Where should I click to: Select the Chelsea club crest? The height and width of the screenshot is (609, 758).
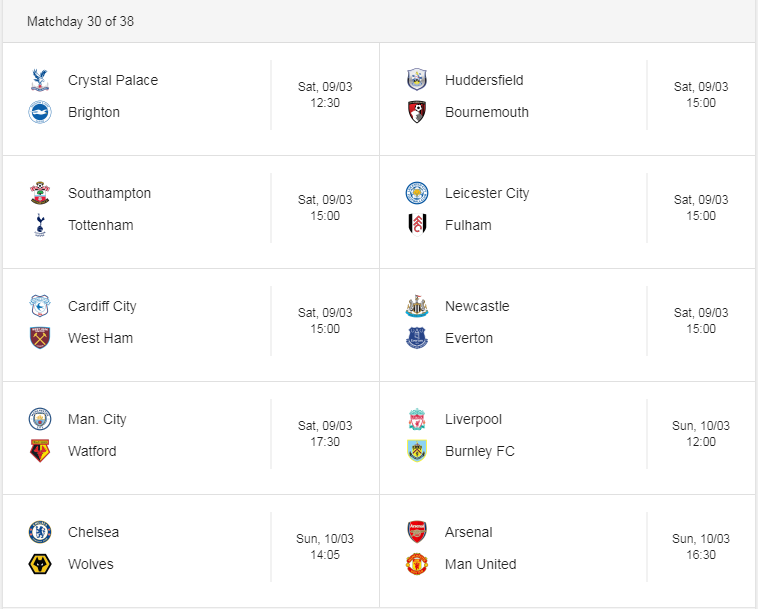(40, 532)
